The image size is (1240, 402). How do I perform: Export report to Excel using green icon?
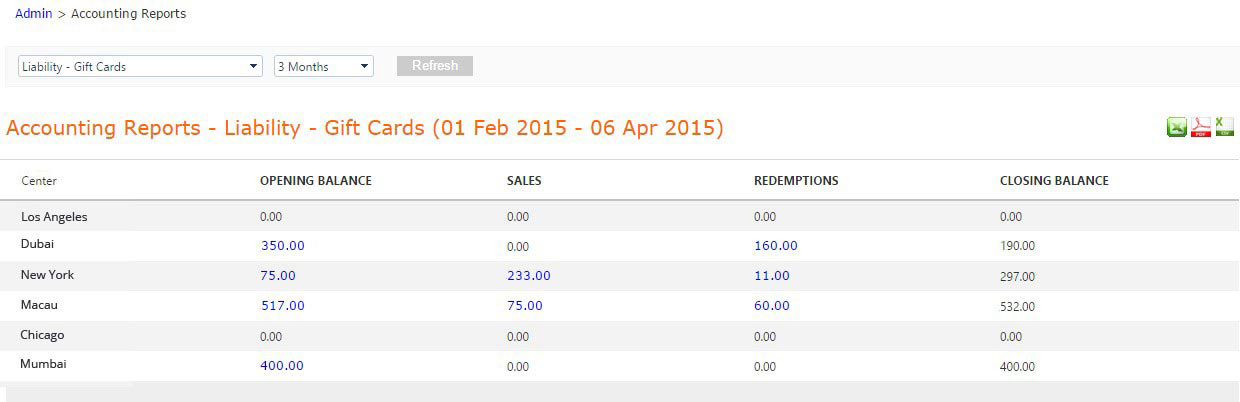pyautogui.click(x=1177, y=127)
